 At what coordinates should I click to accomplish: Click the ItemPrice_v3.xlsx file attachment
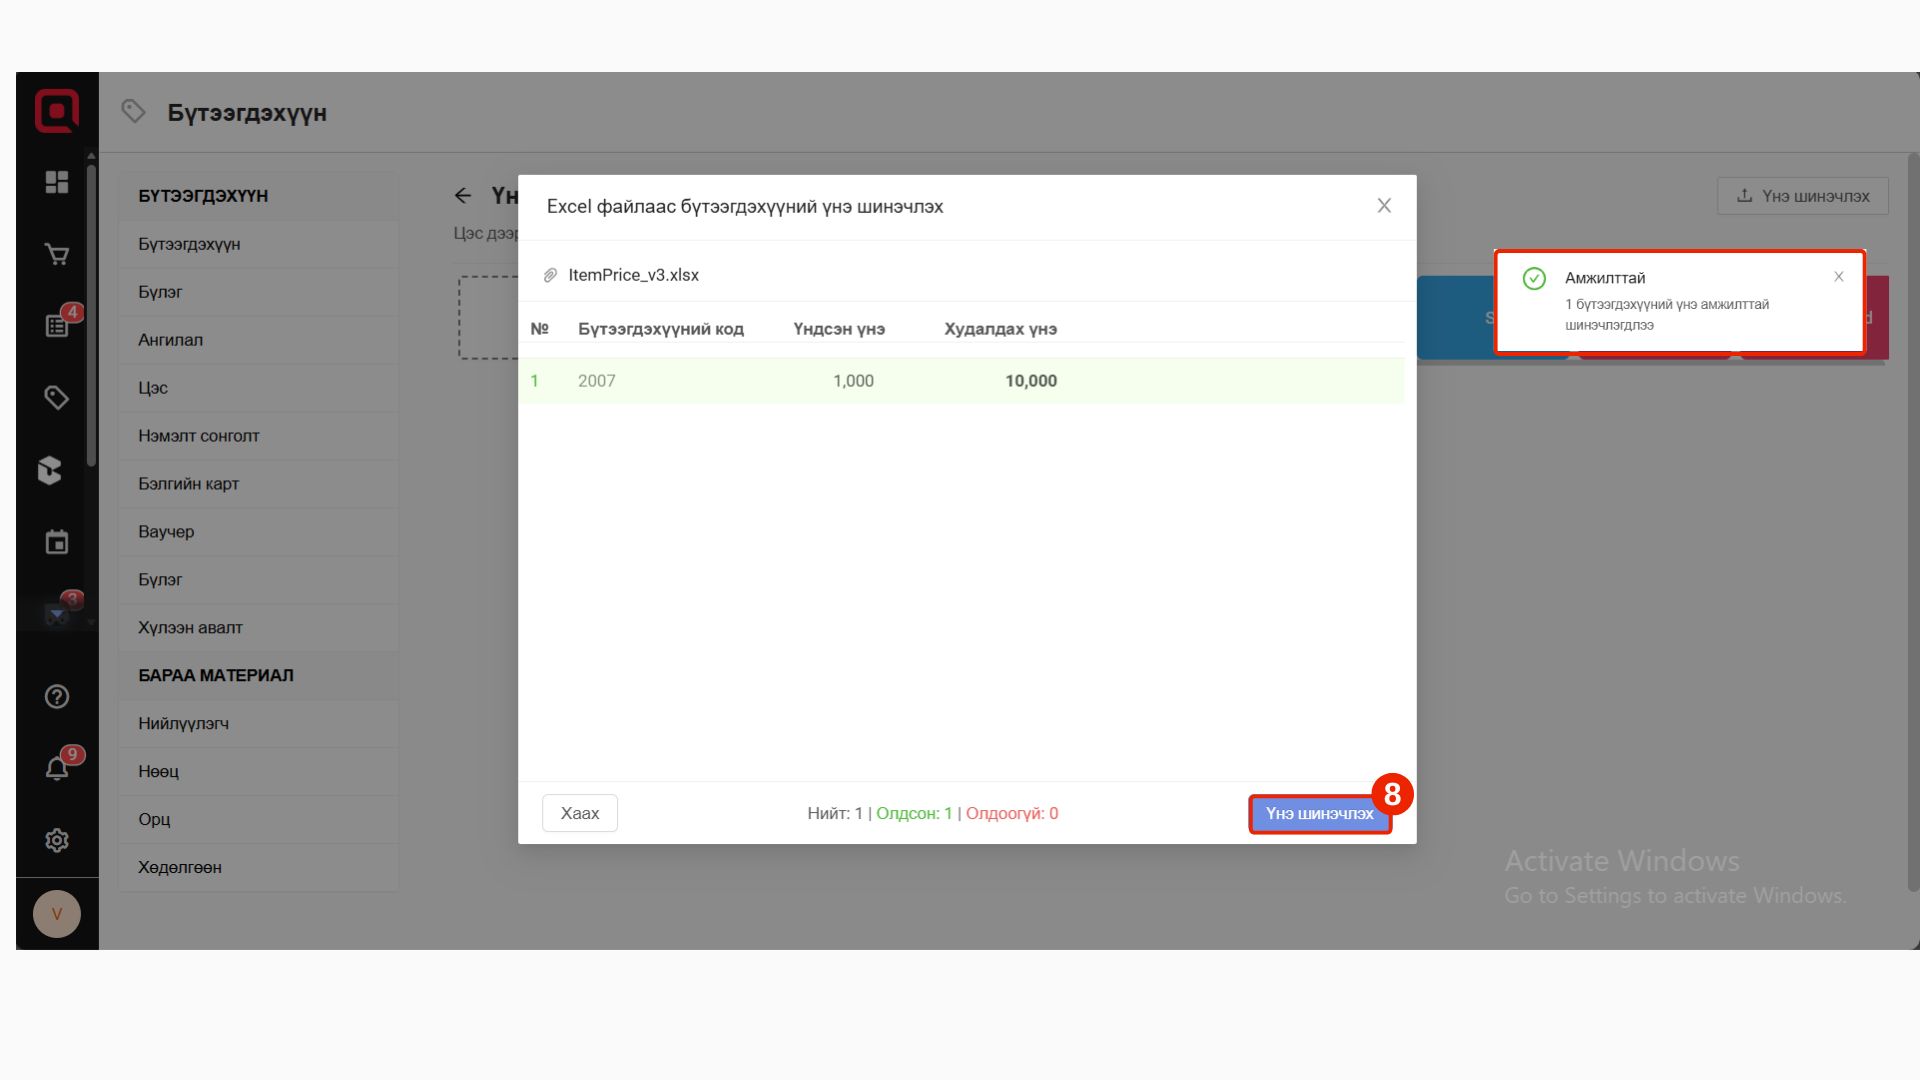633,275
